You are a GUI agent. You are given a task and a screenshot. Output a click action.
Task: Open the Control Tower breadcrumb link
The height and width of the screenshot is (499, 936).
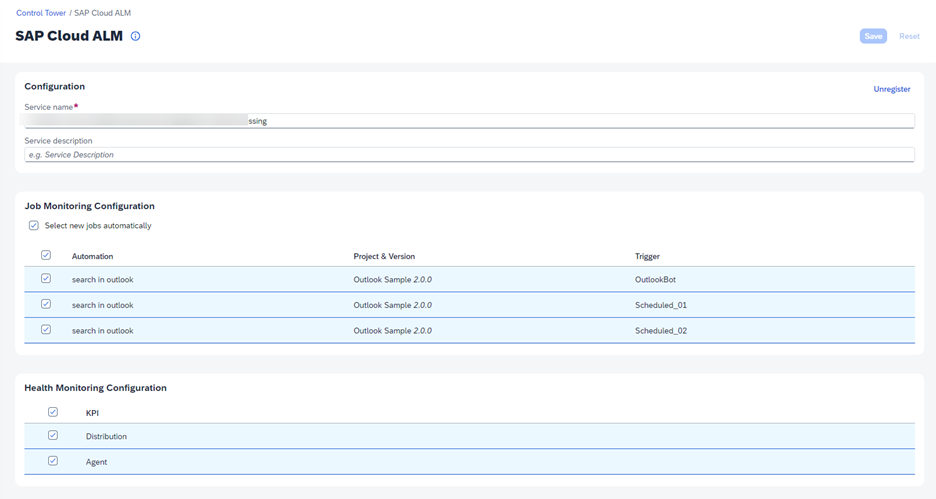pos(42,13)
